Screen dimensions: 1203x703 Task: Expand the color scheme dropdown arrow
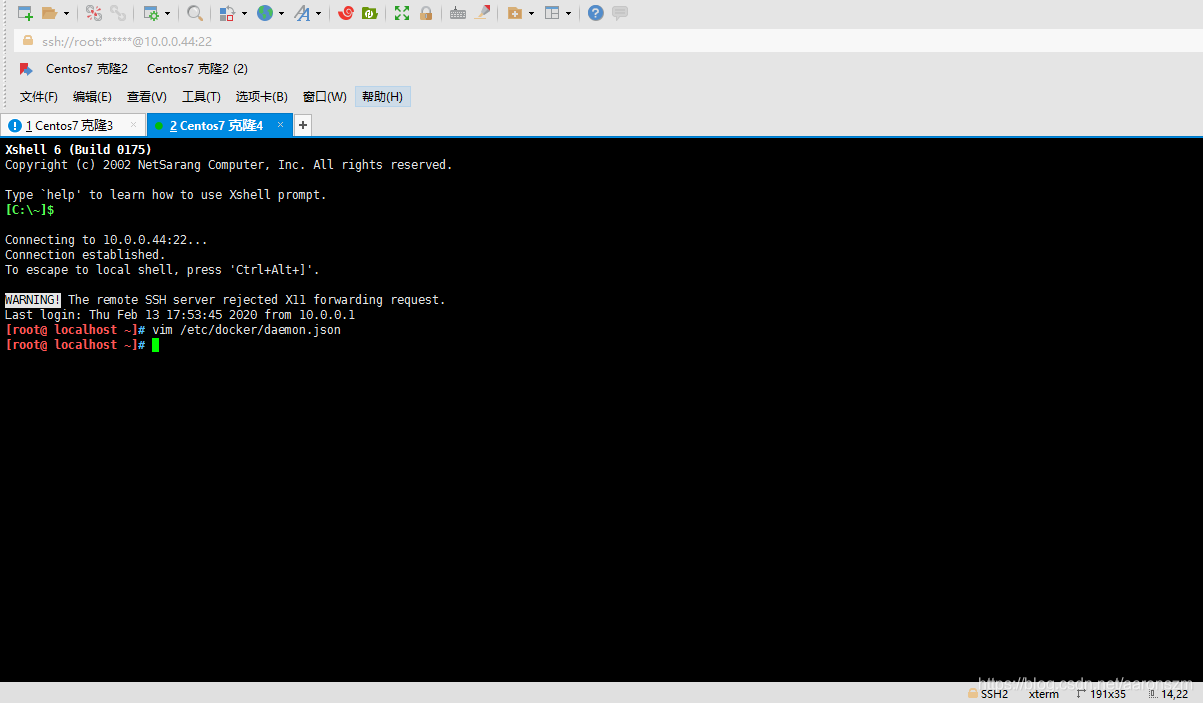coord(244,14)
